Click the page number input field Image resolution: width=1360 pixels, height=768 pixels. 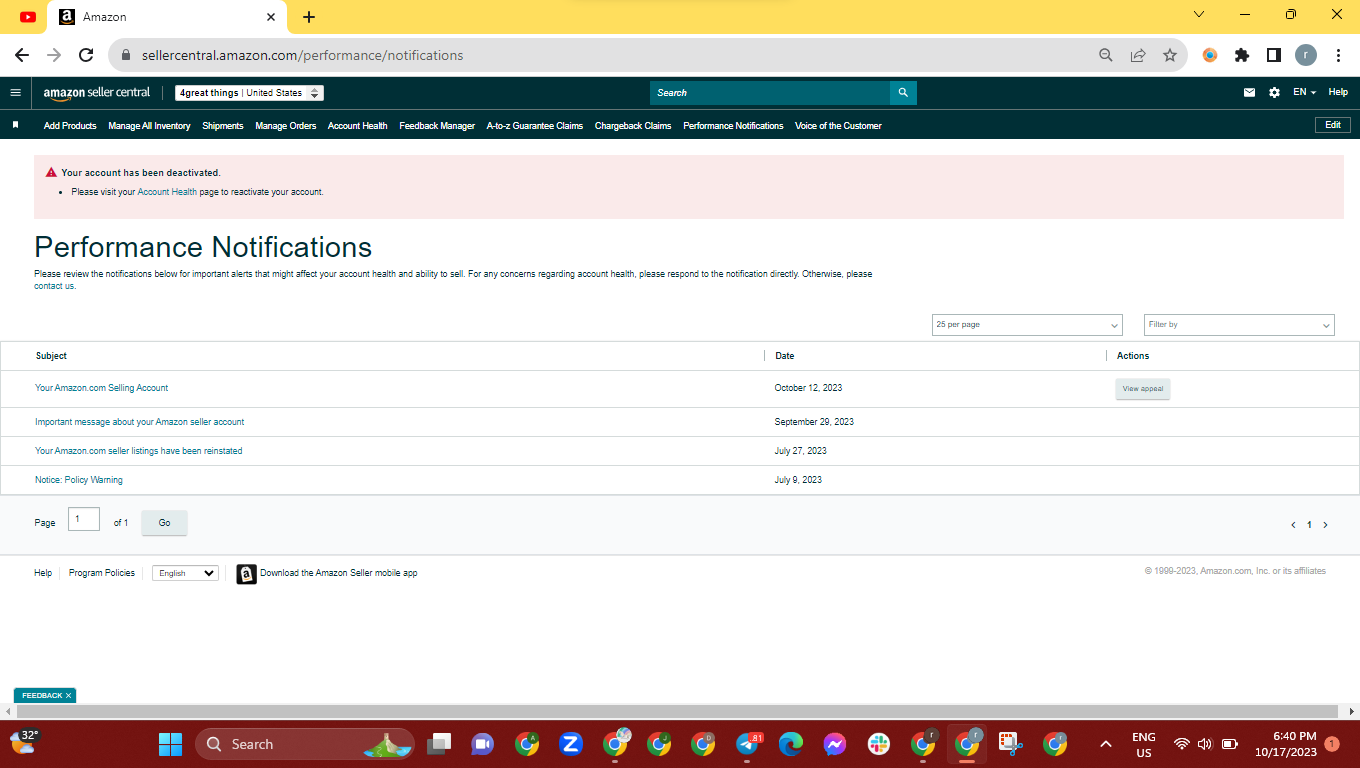[84, 519]
